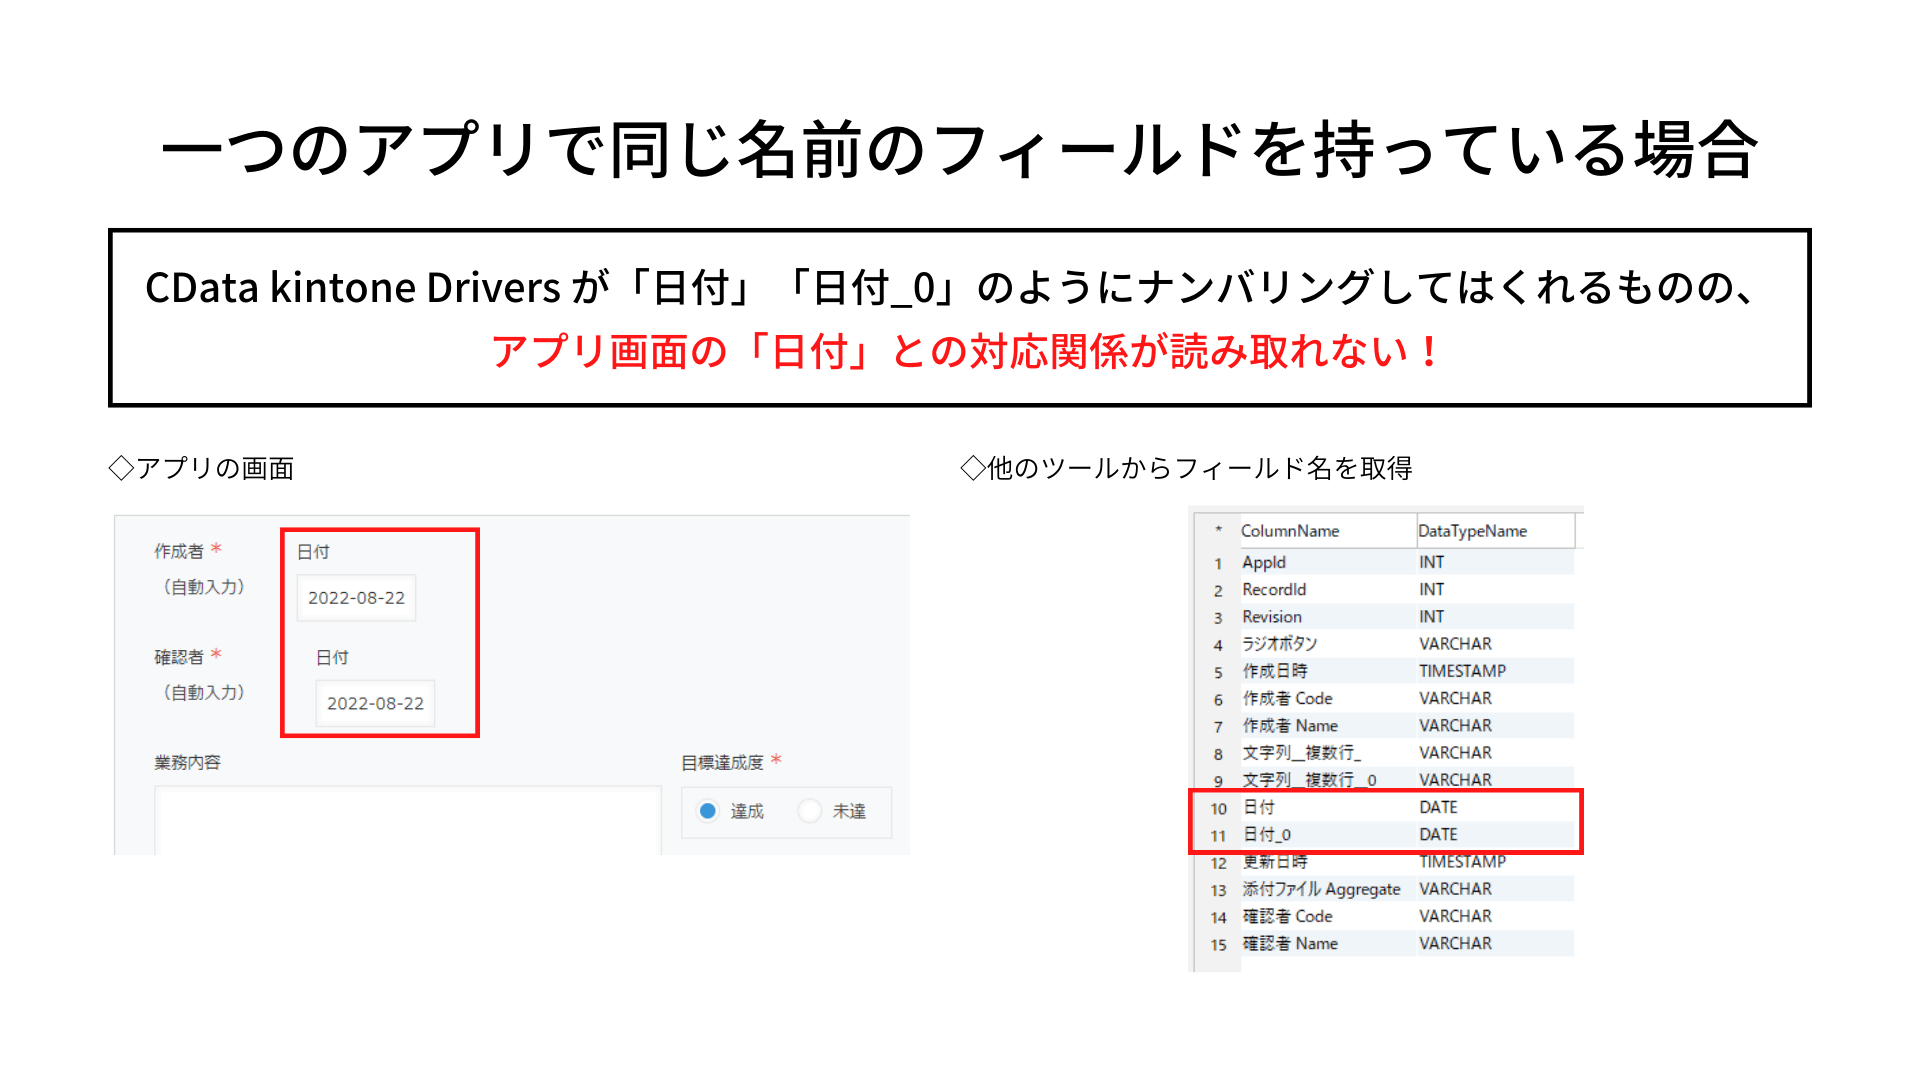Select row 10 日付 in the table
This screenshot has height=1080, width=1920.
(1260, 807)
